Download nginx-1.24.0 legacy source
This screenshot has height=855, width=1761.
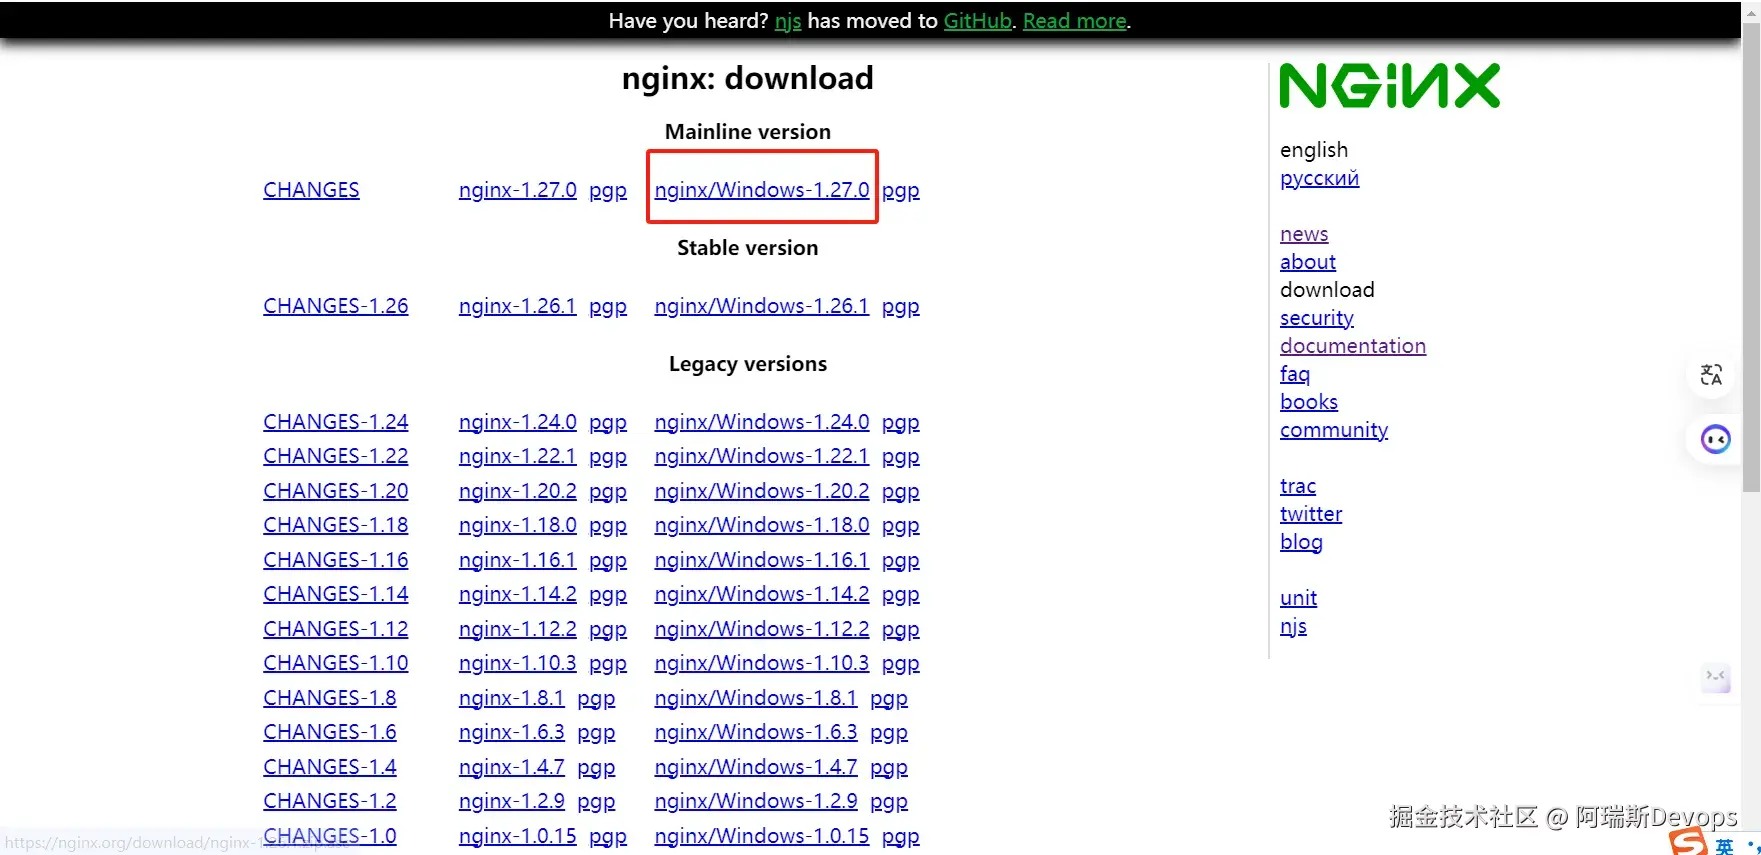click(x=518, y=422)
